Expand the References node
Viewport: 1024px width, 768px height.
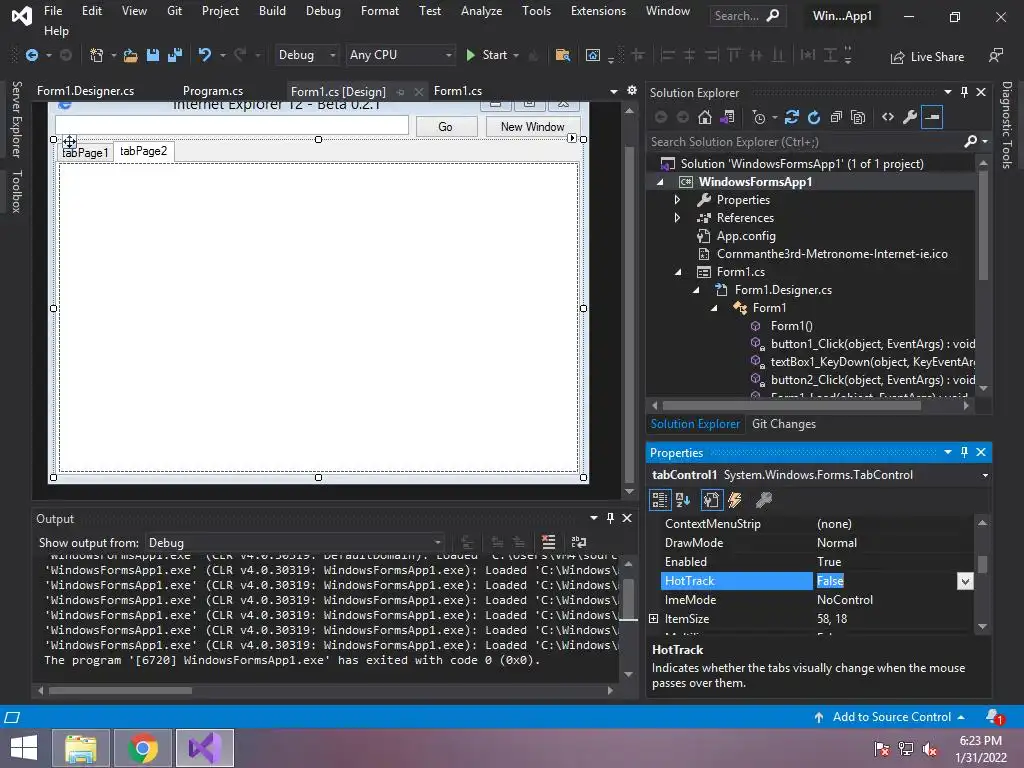[677, 218]
